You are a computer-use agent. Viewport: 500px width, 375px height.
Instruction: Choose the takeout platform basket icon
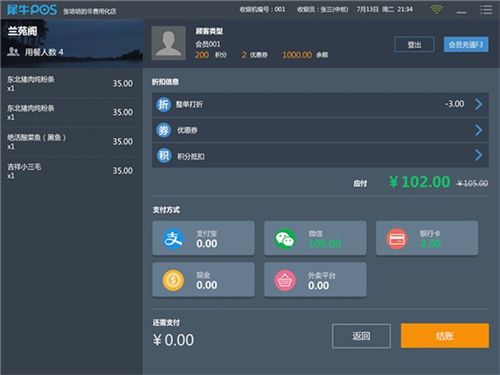pos(285,280)
